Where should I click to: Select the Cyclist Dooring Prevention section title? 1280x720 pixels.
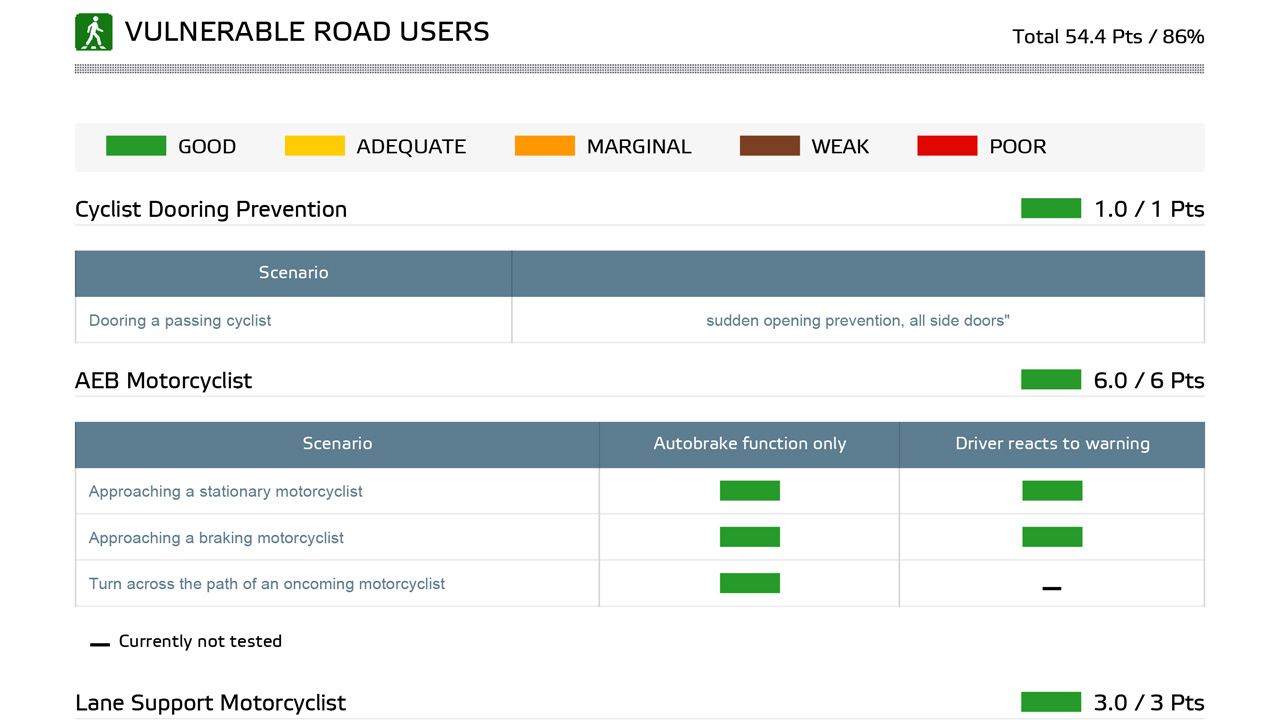coord(211,209)
